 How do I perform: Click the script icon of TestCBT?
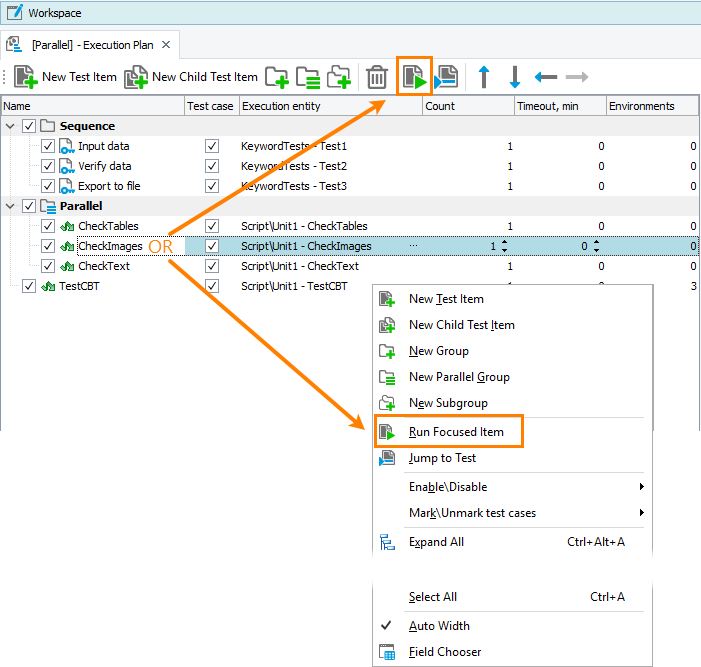[48, 286]
